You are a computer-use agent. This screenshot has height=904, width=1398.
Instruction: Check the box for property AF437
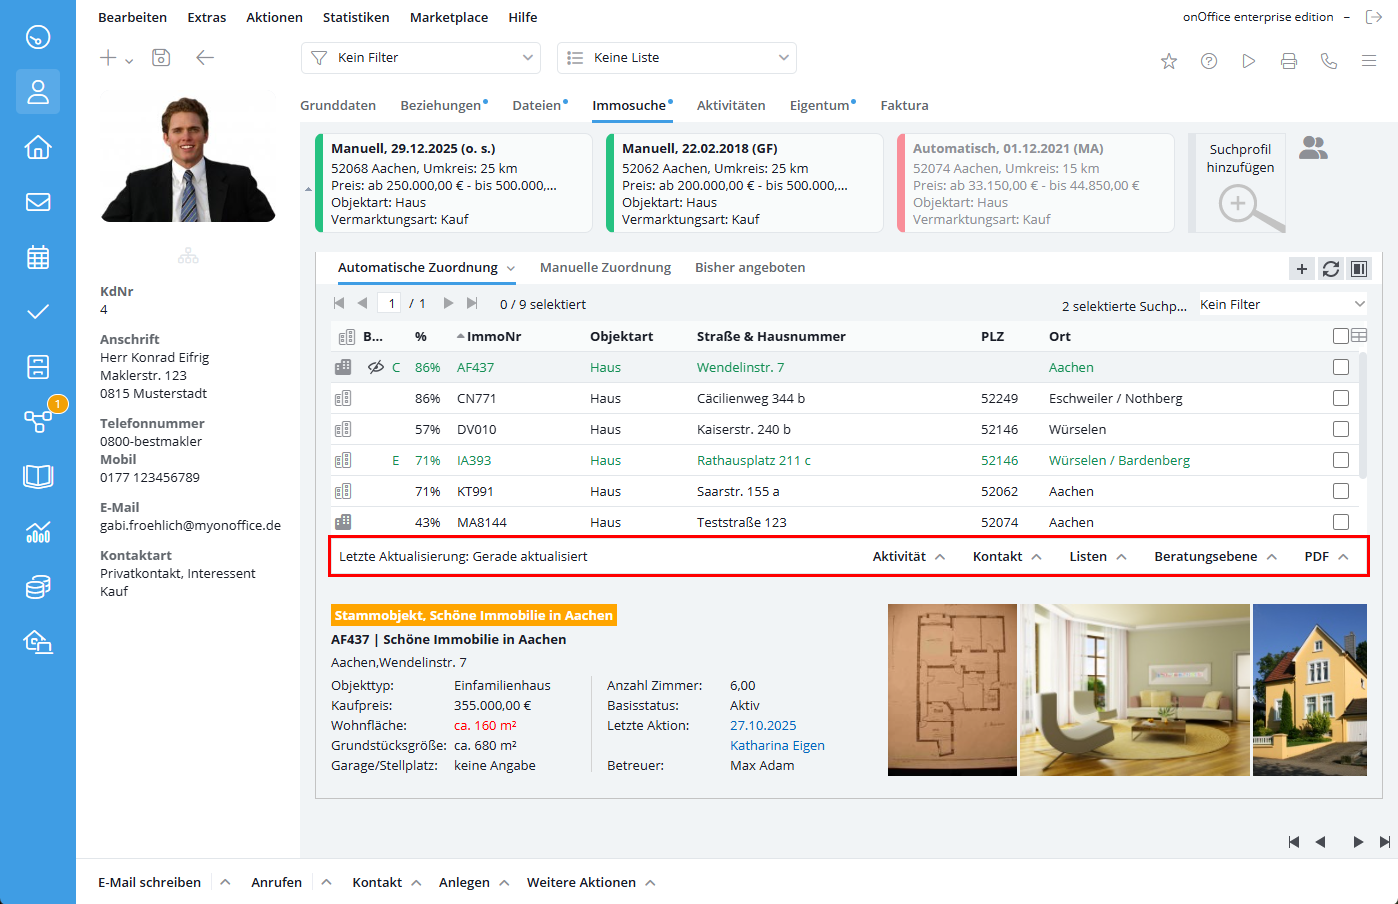1341,367
